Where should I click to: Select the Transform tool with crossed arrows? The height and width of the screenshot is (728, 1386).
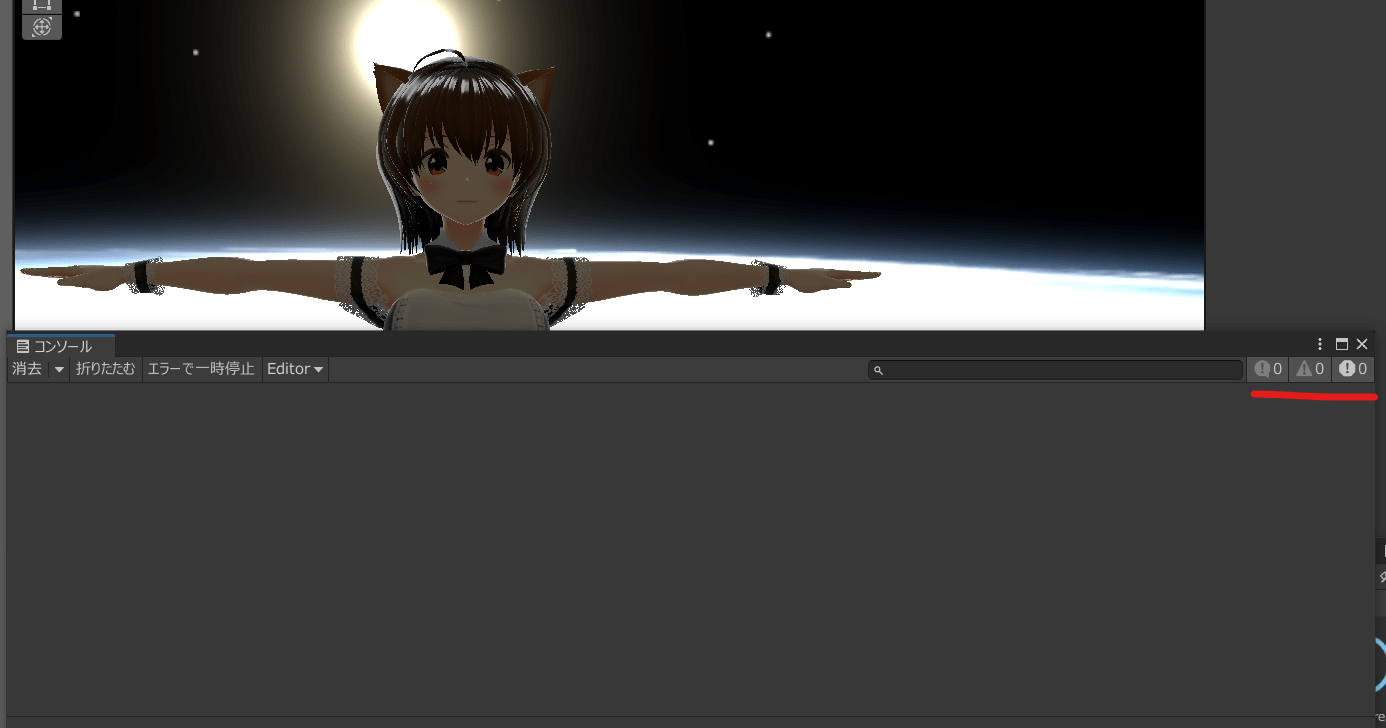coord(42,27)
